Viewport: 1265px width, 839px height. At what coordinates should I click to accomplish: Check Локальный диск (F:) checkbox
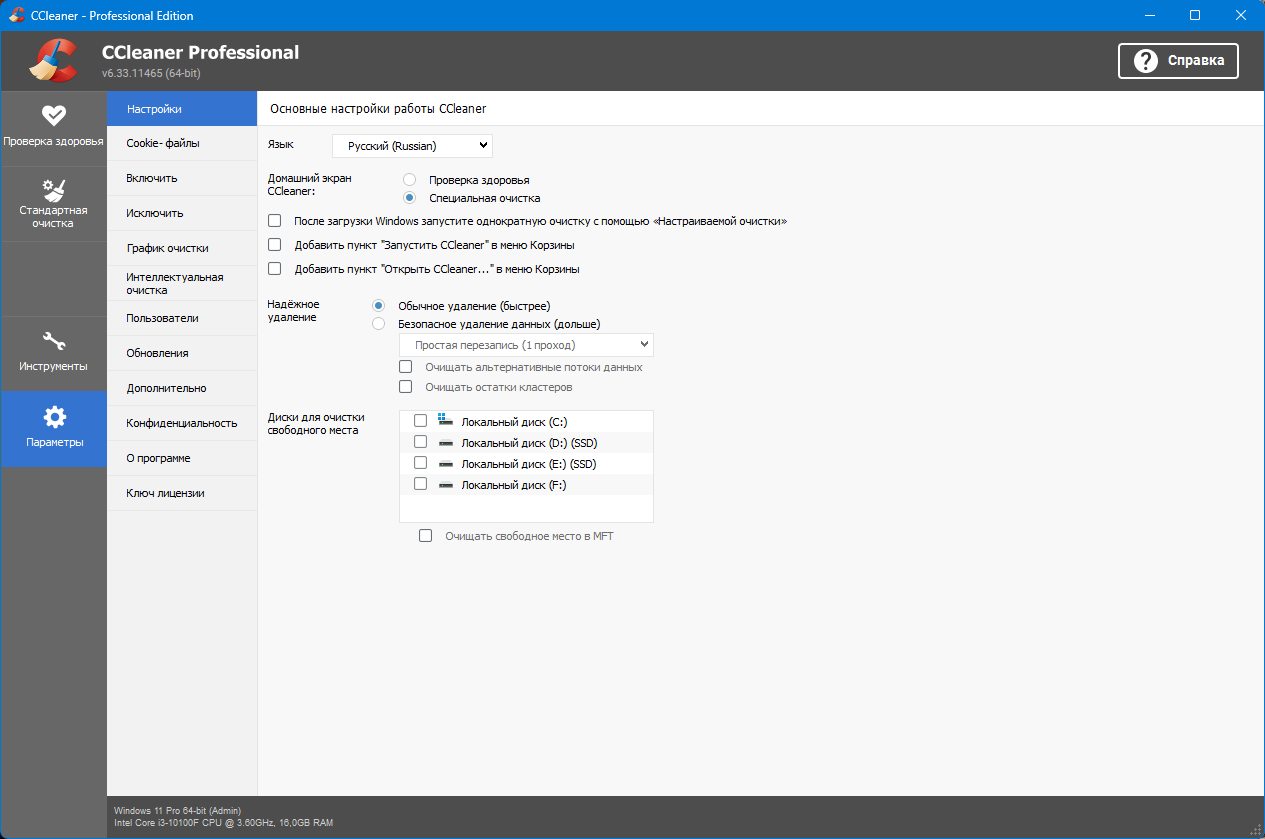[x=421, y=484]
